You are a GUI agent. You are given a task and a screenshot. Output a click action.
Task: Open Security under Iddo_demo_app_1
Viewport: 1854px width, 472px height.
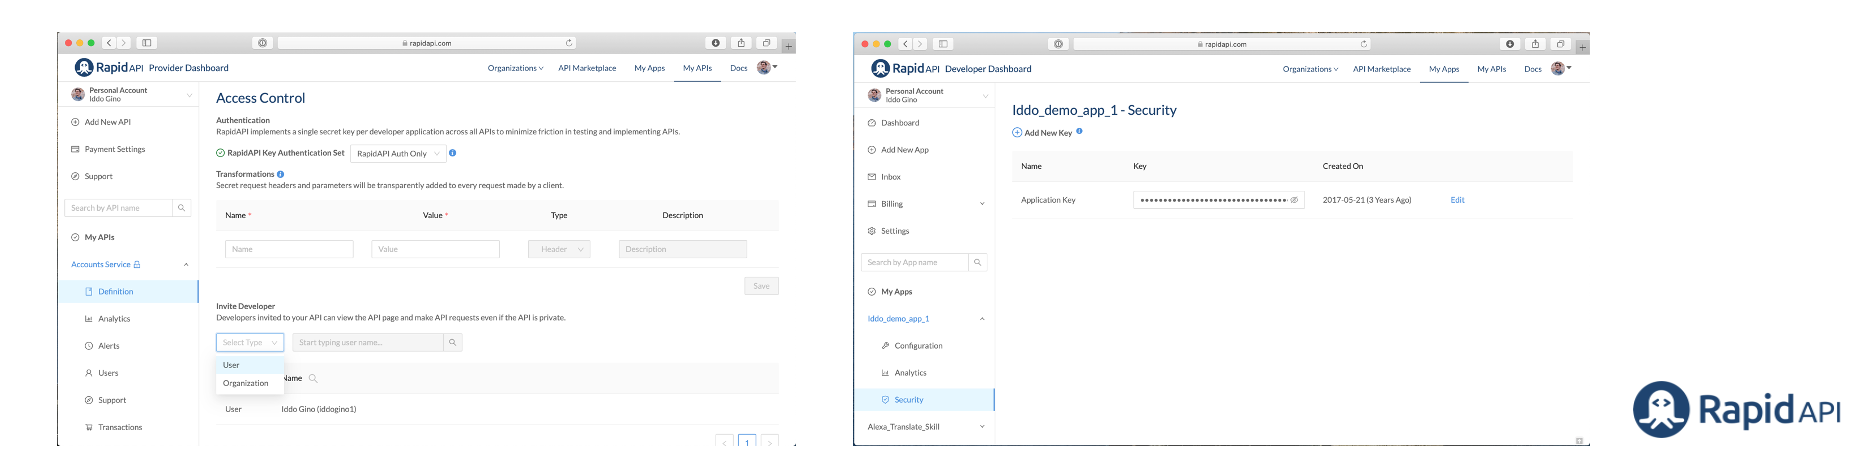924,399
